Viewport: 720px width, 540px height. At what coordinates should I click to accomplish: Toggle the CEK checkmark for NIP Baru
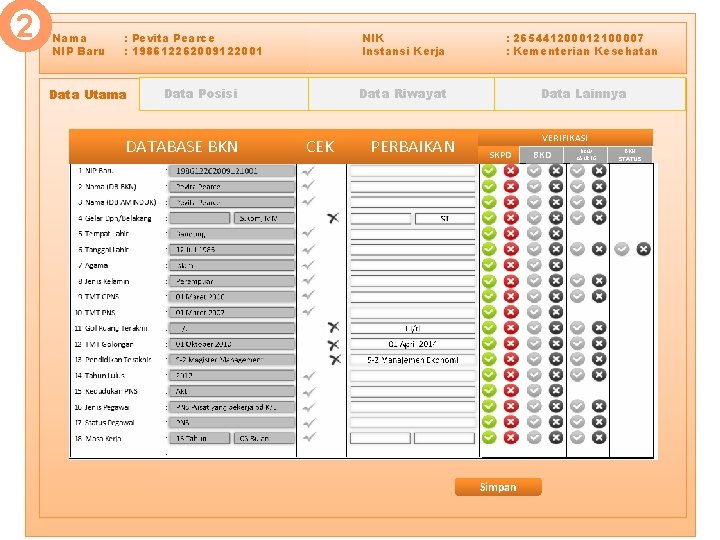(x=308, y=171)
